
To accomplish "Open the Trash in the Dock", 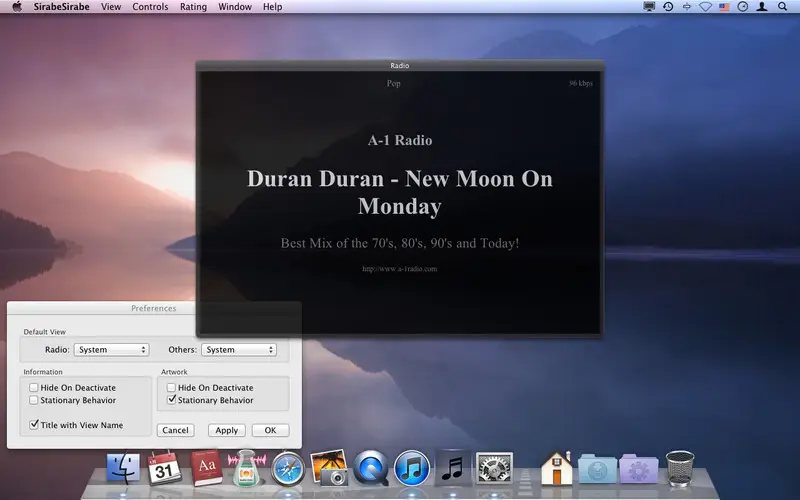I will 680,468.
